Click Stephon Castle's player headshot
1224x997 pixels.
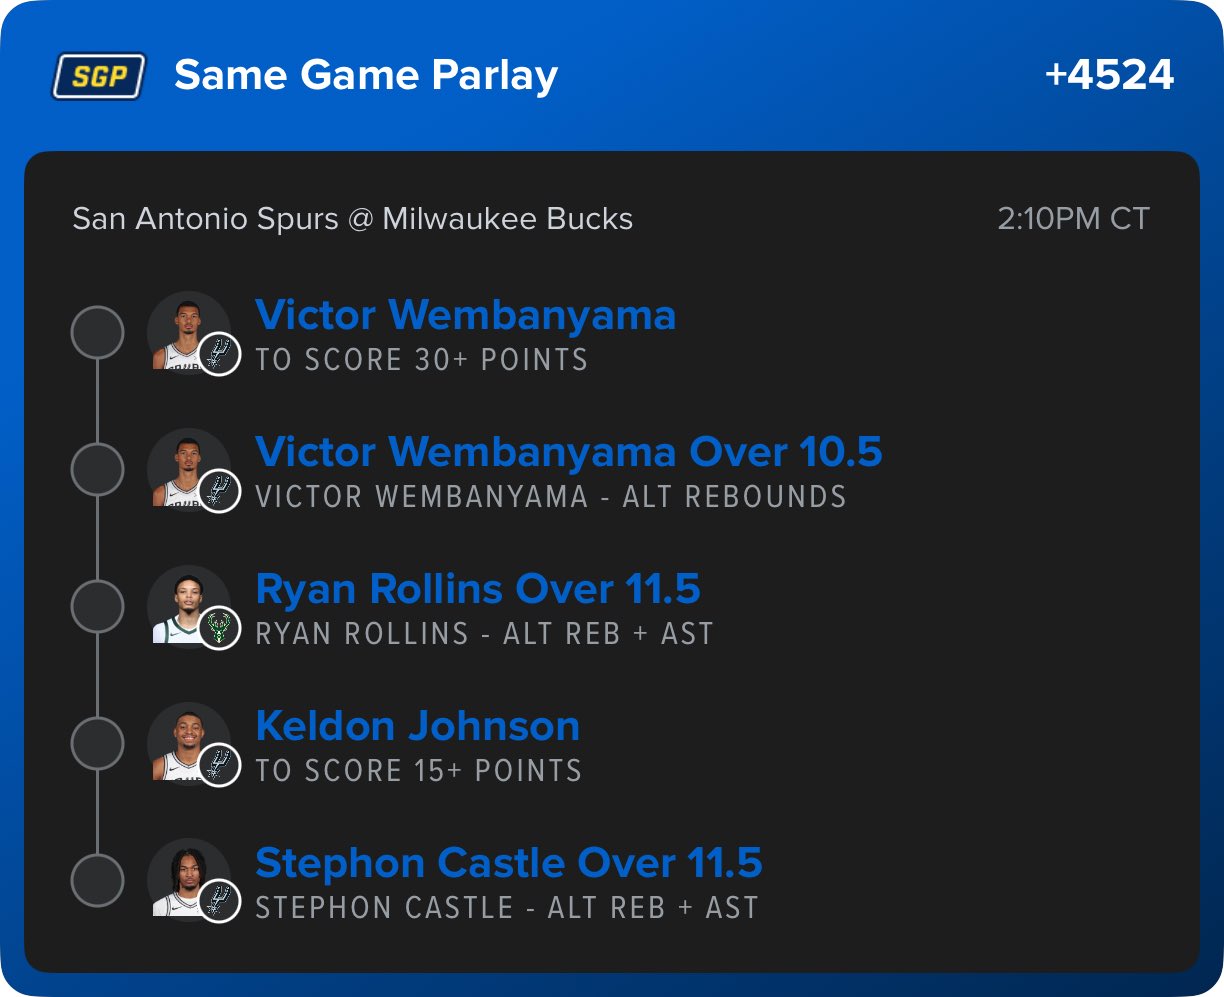[x=183, y=878]
